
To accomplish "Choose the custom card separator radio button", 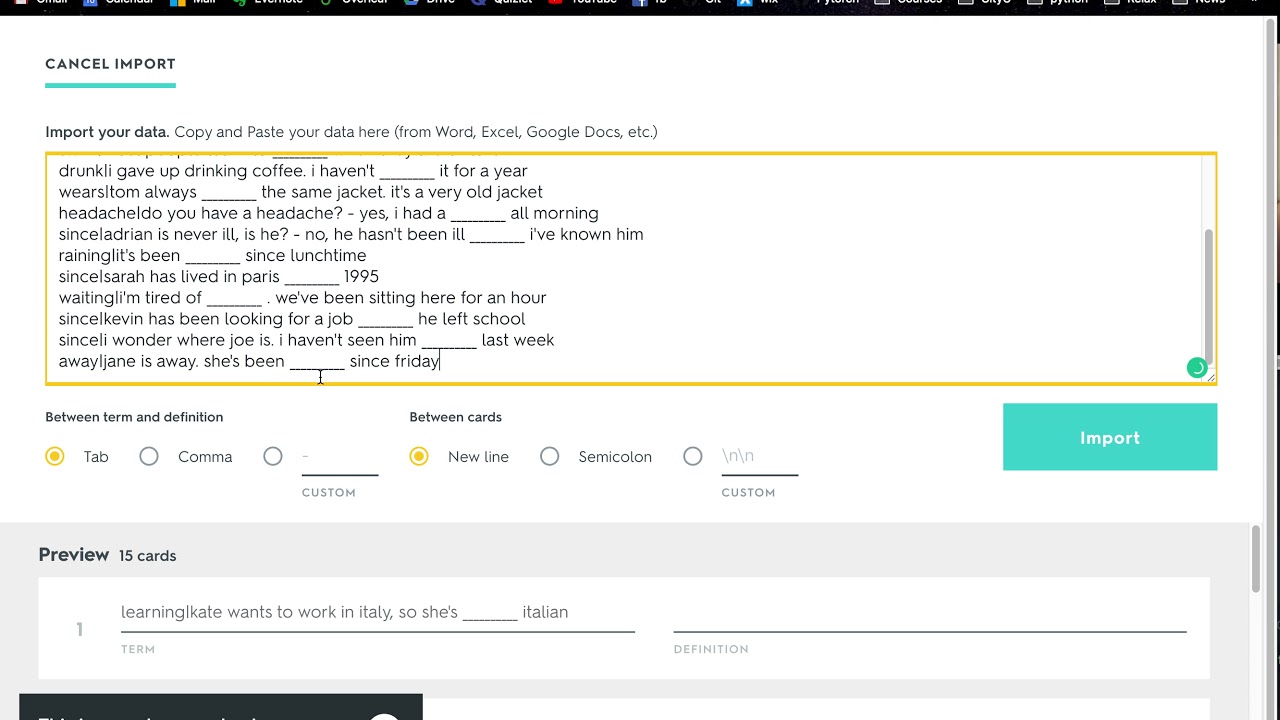I will tap(693, 456).
